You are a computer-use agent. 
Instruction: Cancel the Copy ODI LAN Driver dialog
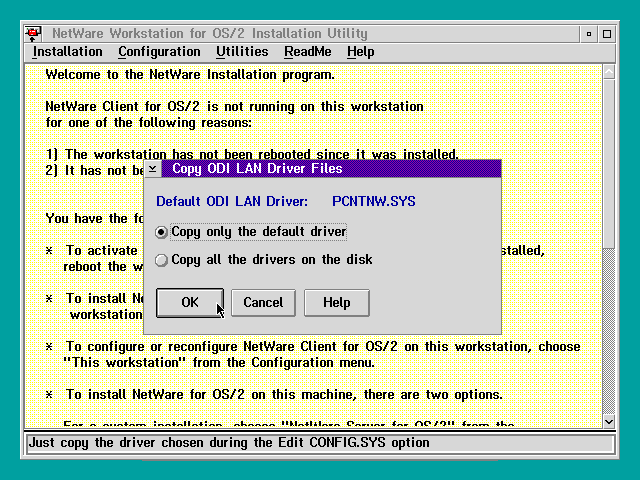(x=263, y=302)
